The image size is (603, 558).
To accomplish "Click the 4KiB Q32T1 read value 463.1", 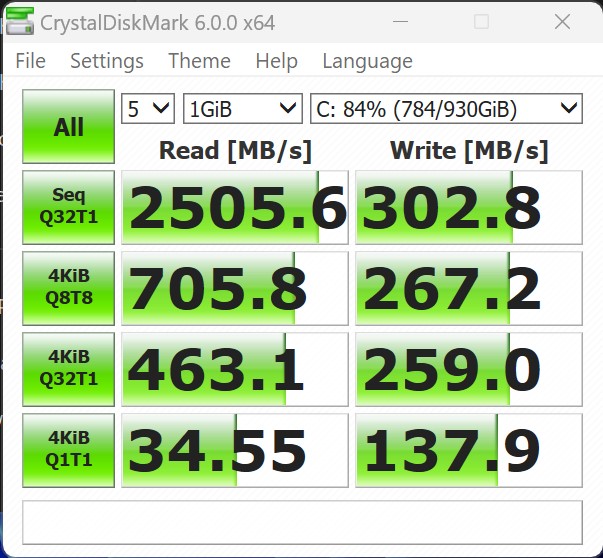I will 235,369.
